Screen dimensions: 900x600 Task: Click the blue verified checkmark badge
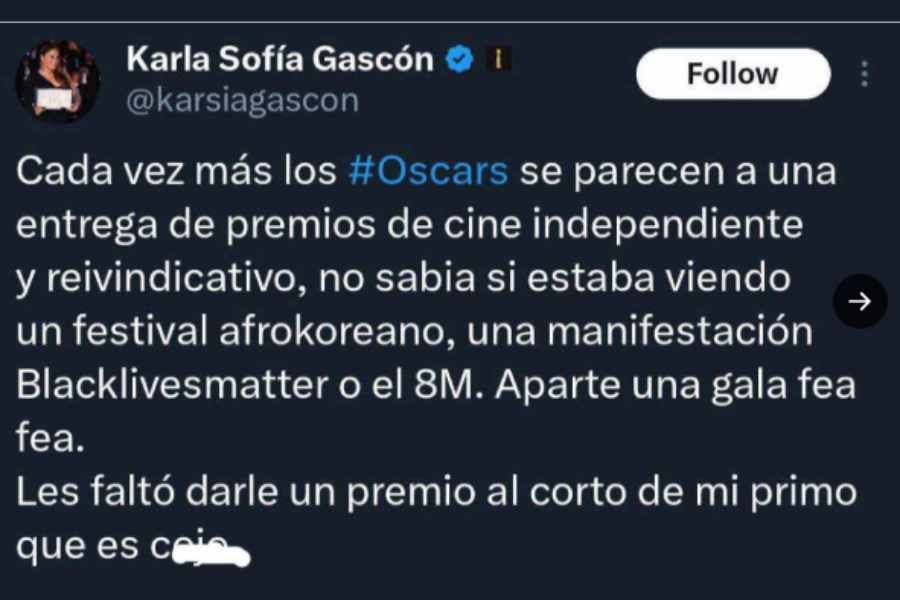pos(460,59)
